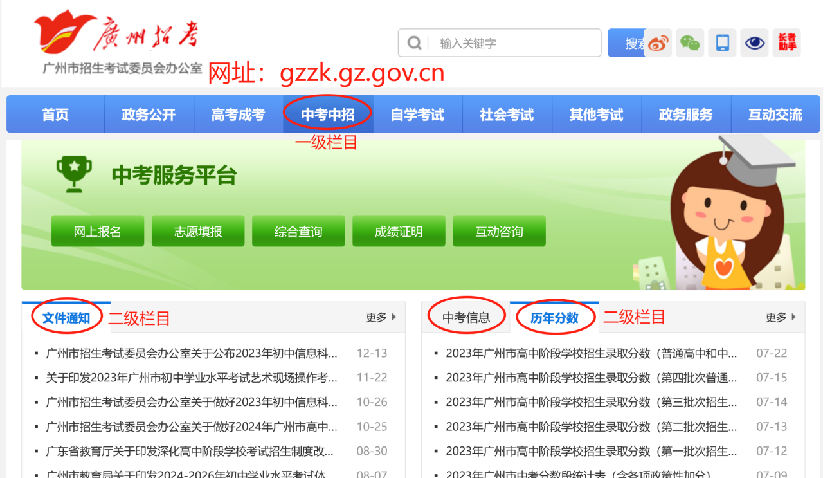Viewport: 824px width, 478px height.
Task: Open 录取分数（第四批次普通 link
Action: tap(591, 377)
